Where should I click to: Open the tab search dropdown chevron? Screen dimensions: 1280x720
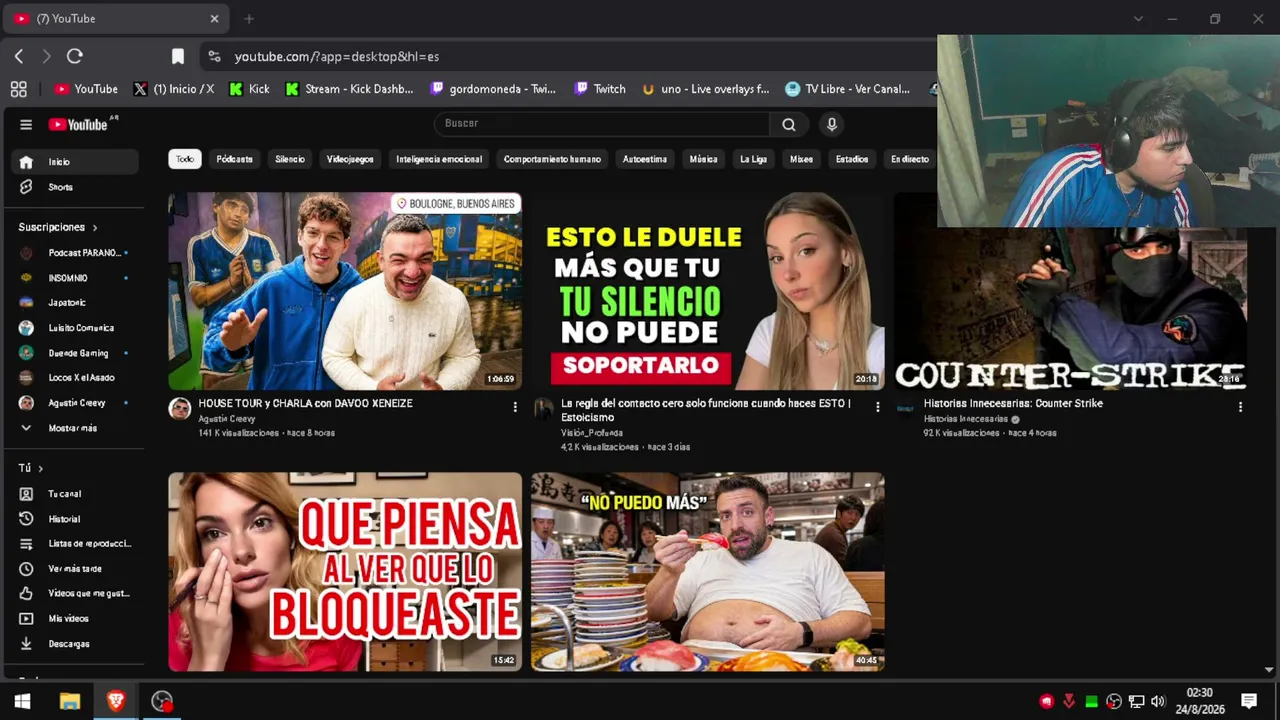pyautogui.click(x=1138, y=19)
